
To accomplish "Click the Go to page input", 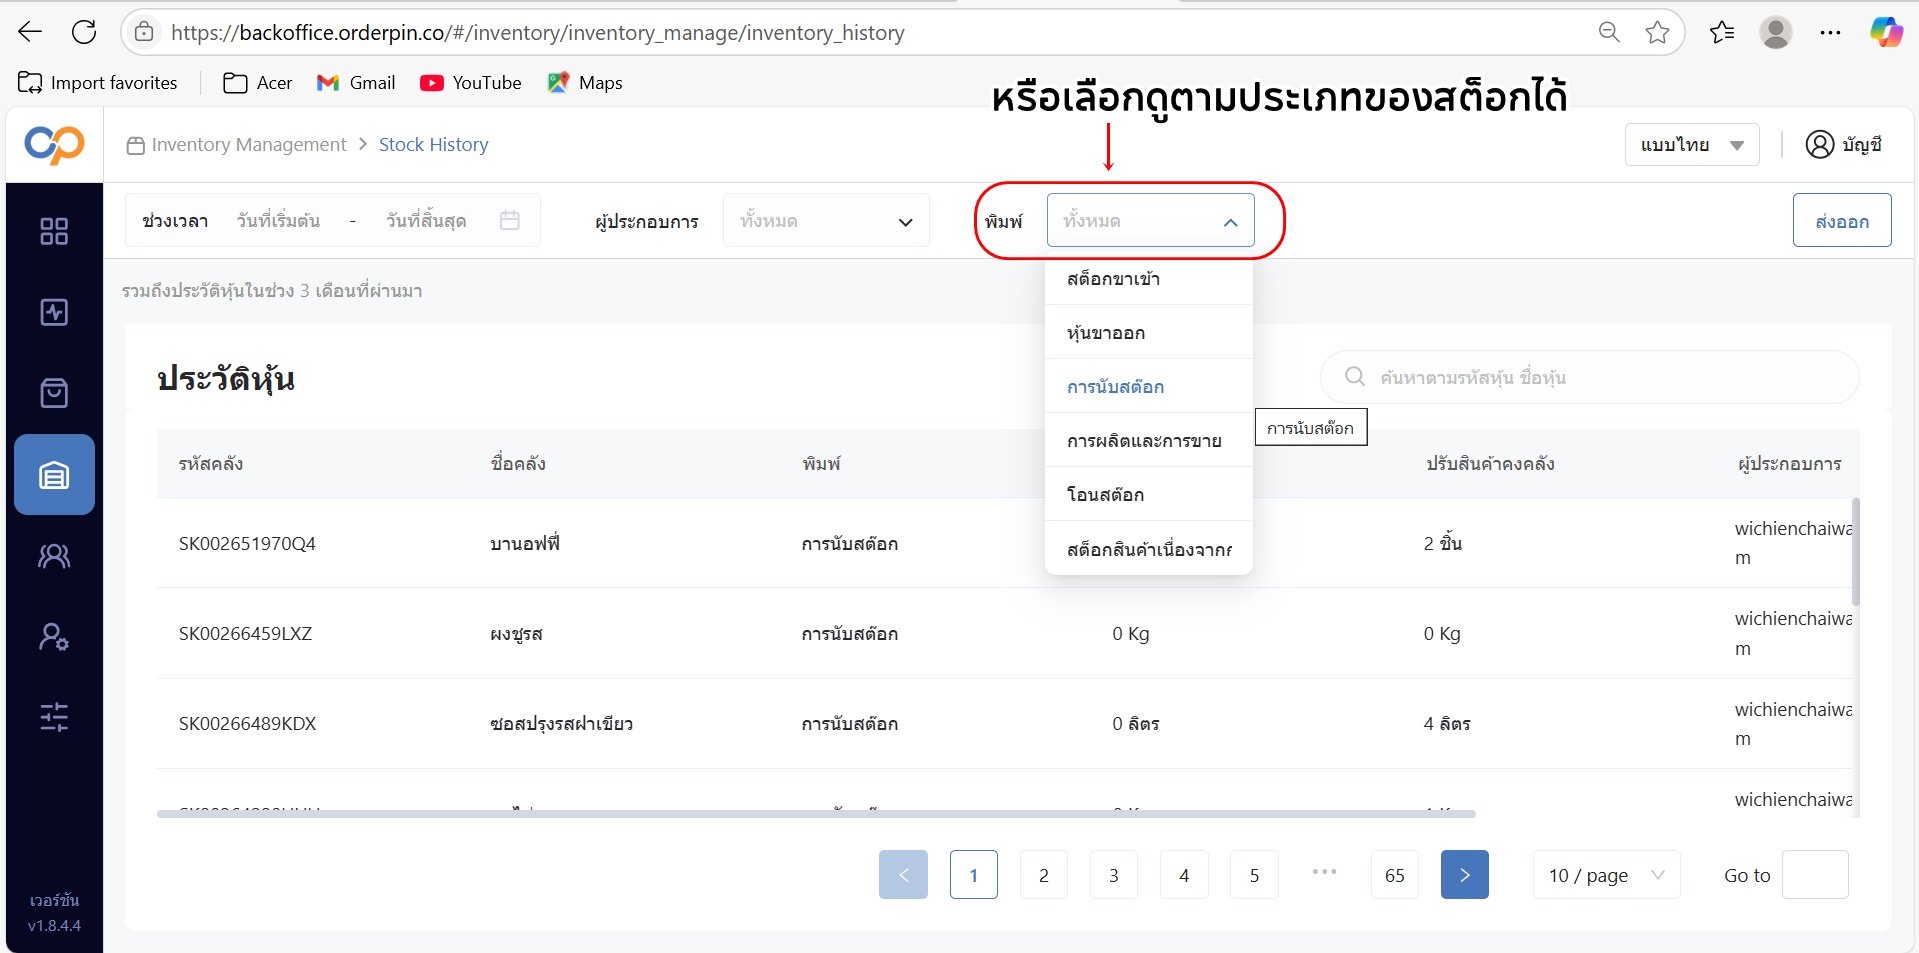I will point(1815,875).
